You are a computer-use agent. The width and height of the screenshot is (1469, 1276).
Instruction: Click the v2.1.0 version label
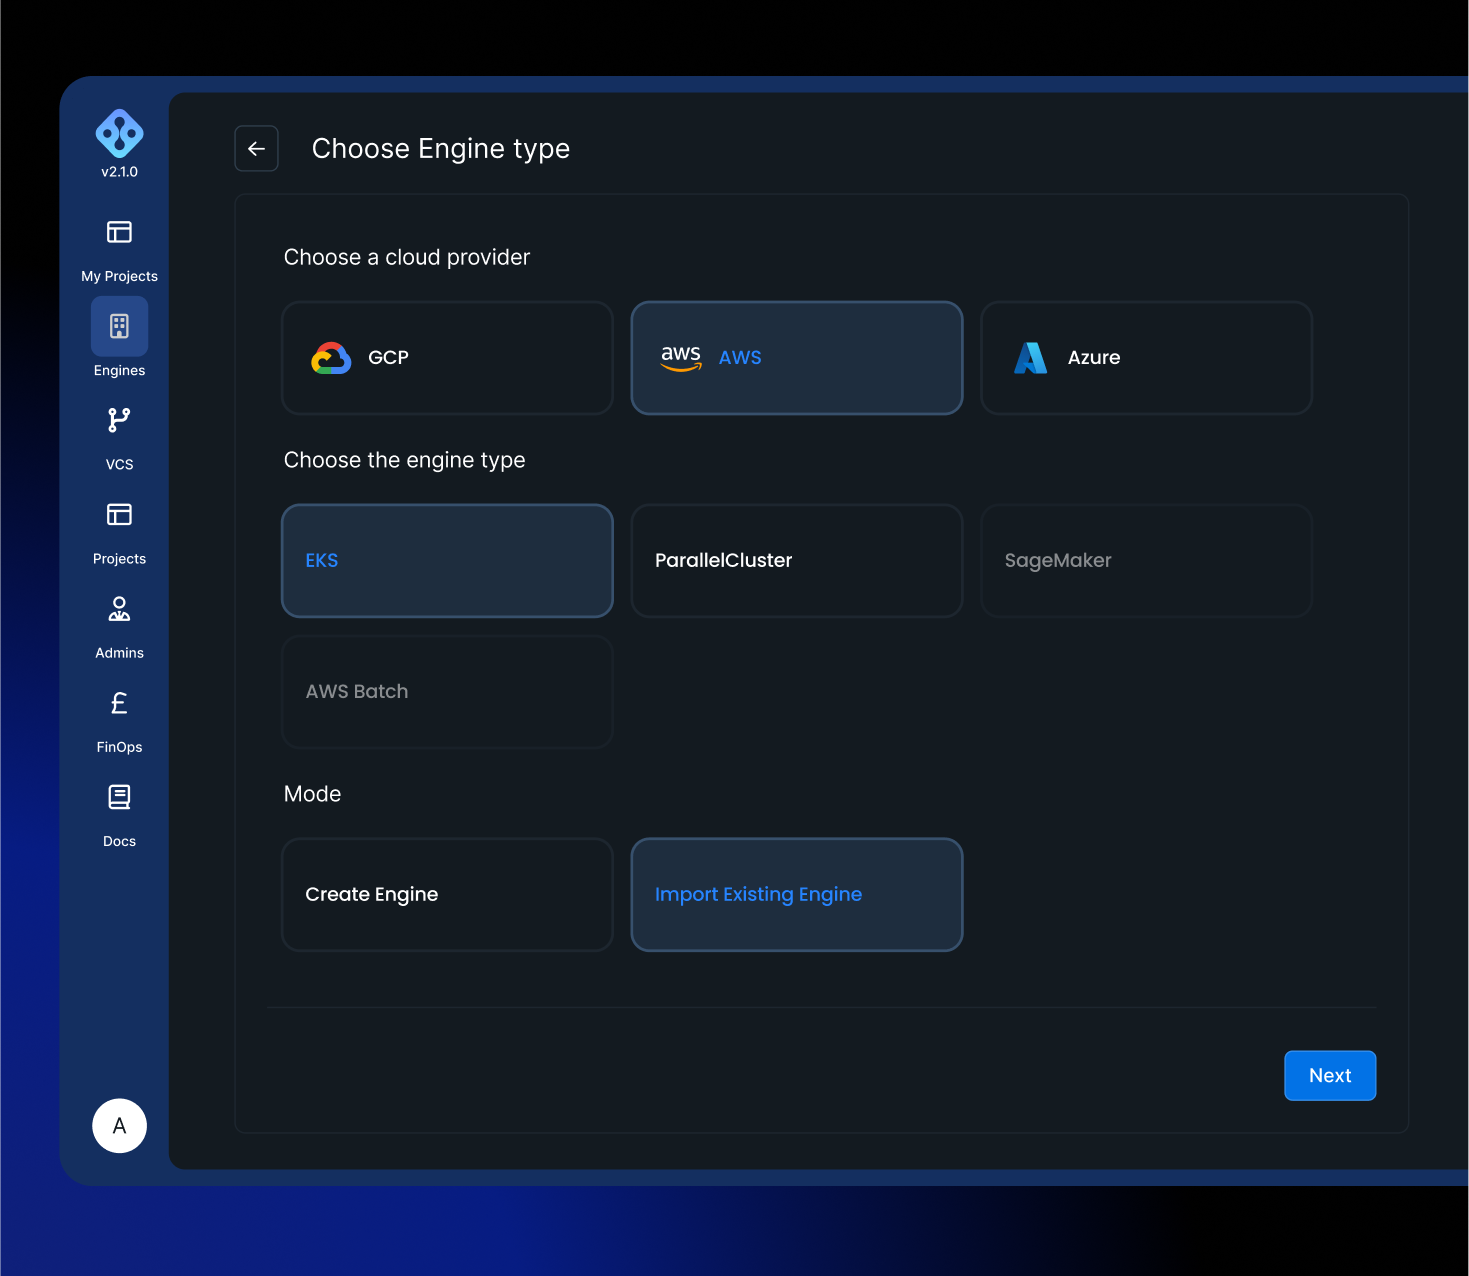[x=119, y=172]
